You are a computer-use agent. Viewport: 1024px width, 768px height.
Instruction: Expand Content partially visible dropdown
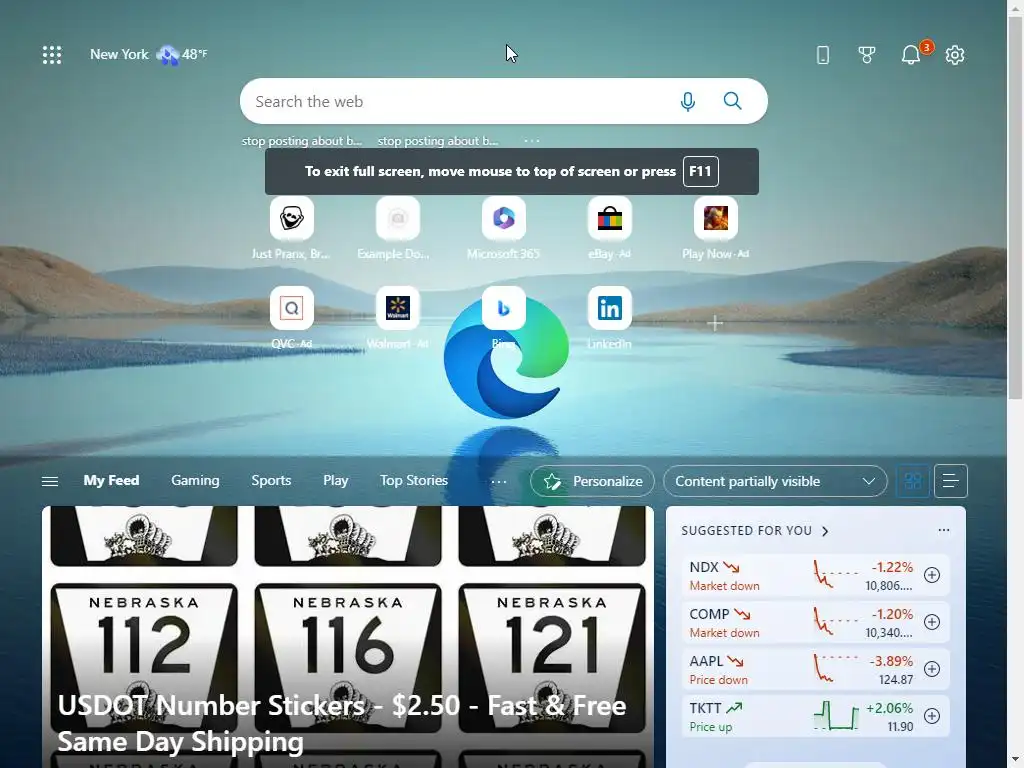775,481
